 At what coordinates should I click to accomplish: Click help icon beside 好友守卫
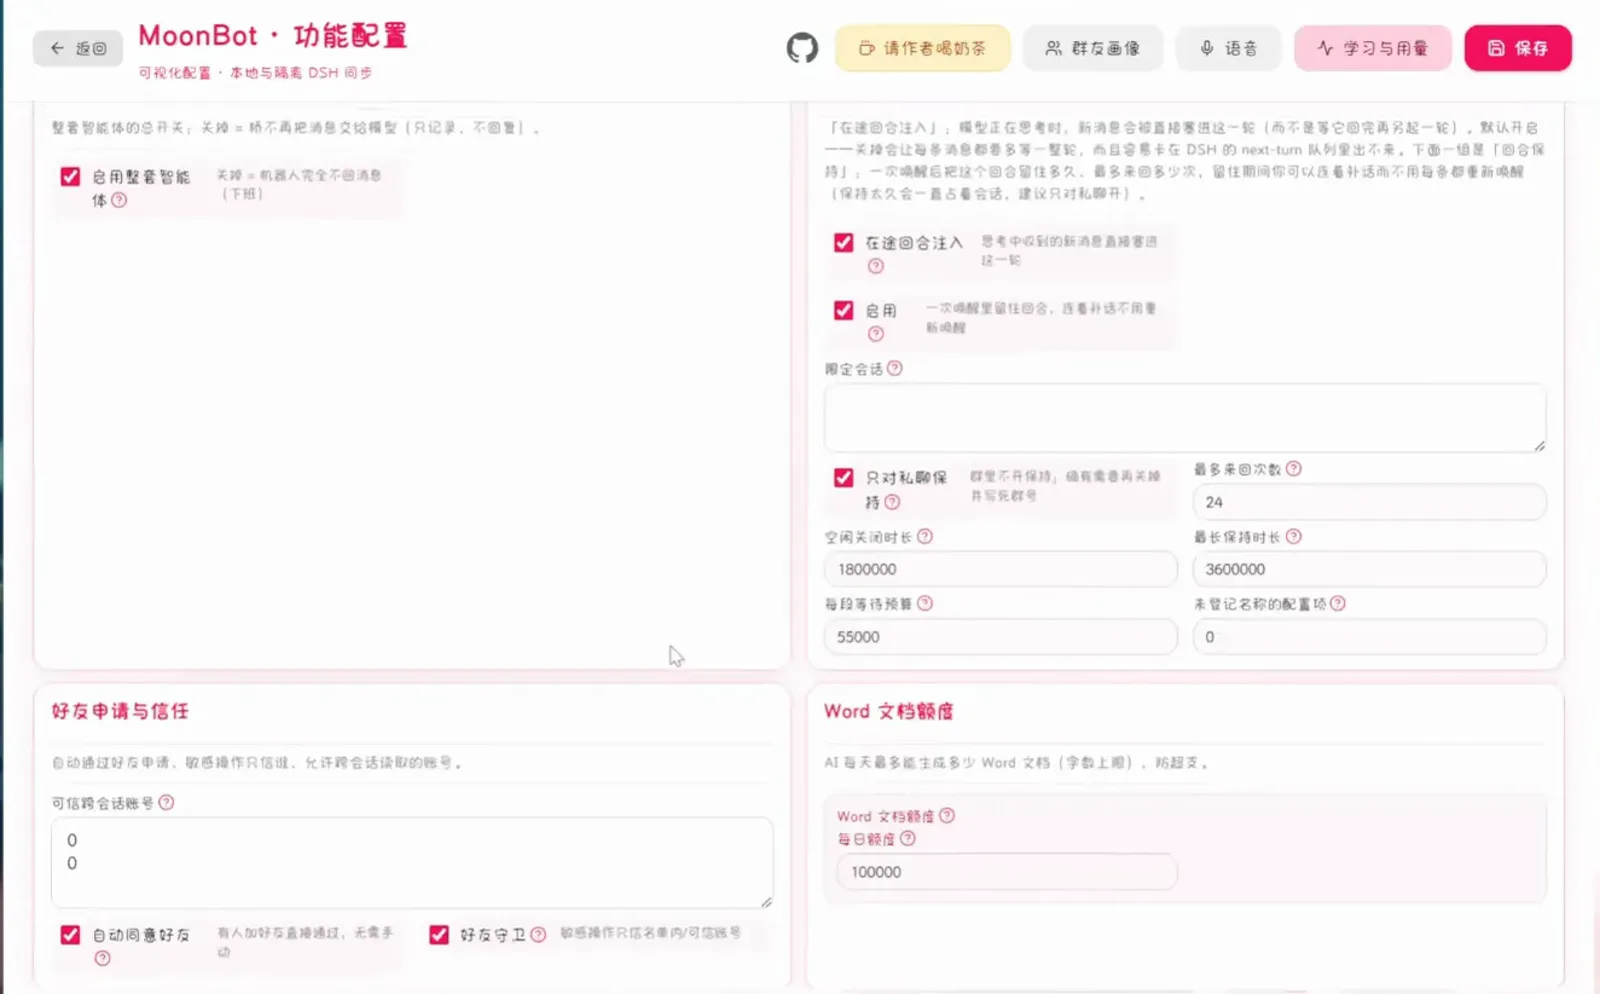[538, 934]
